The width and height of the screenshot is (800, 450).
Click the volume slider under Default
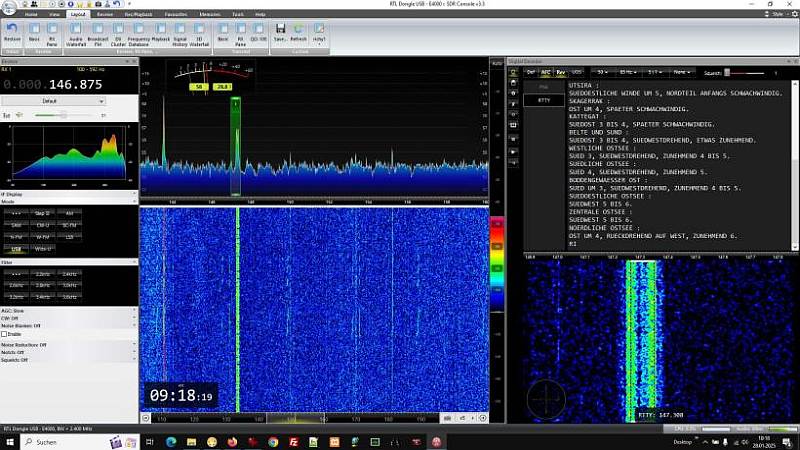(64, 115)
